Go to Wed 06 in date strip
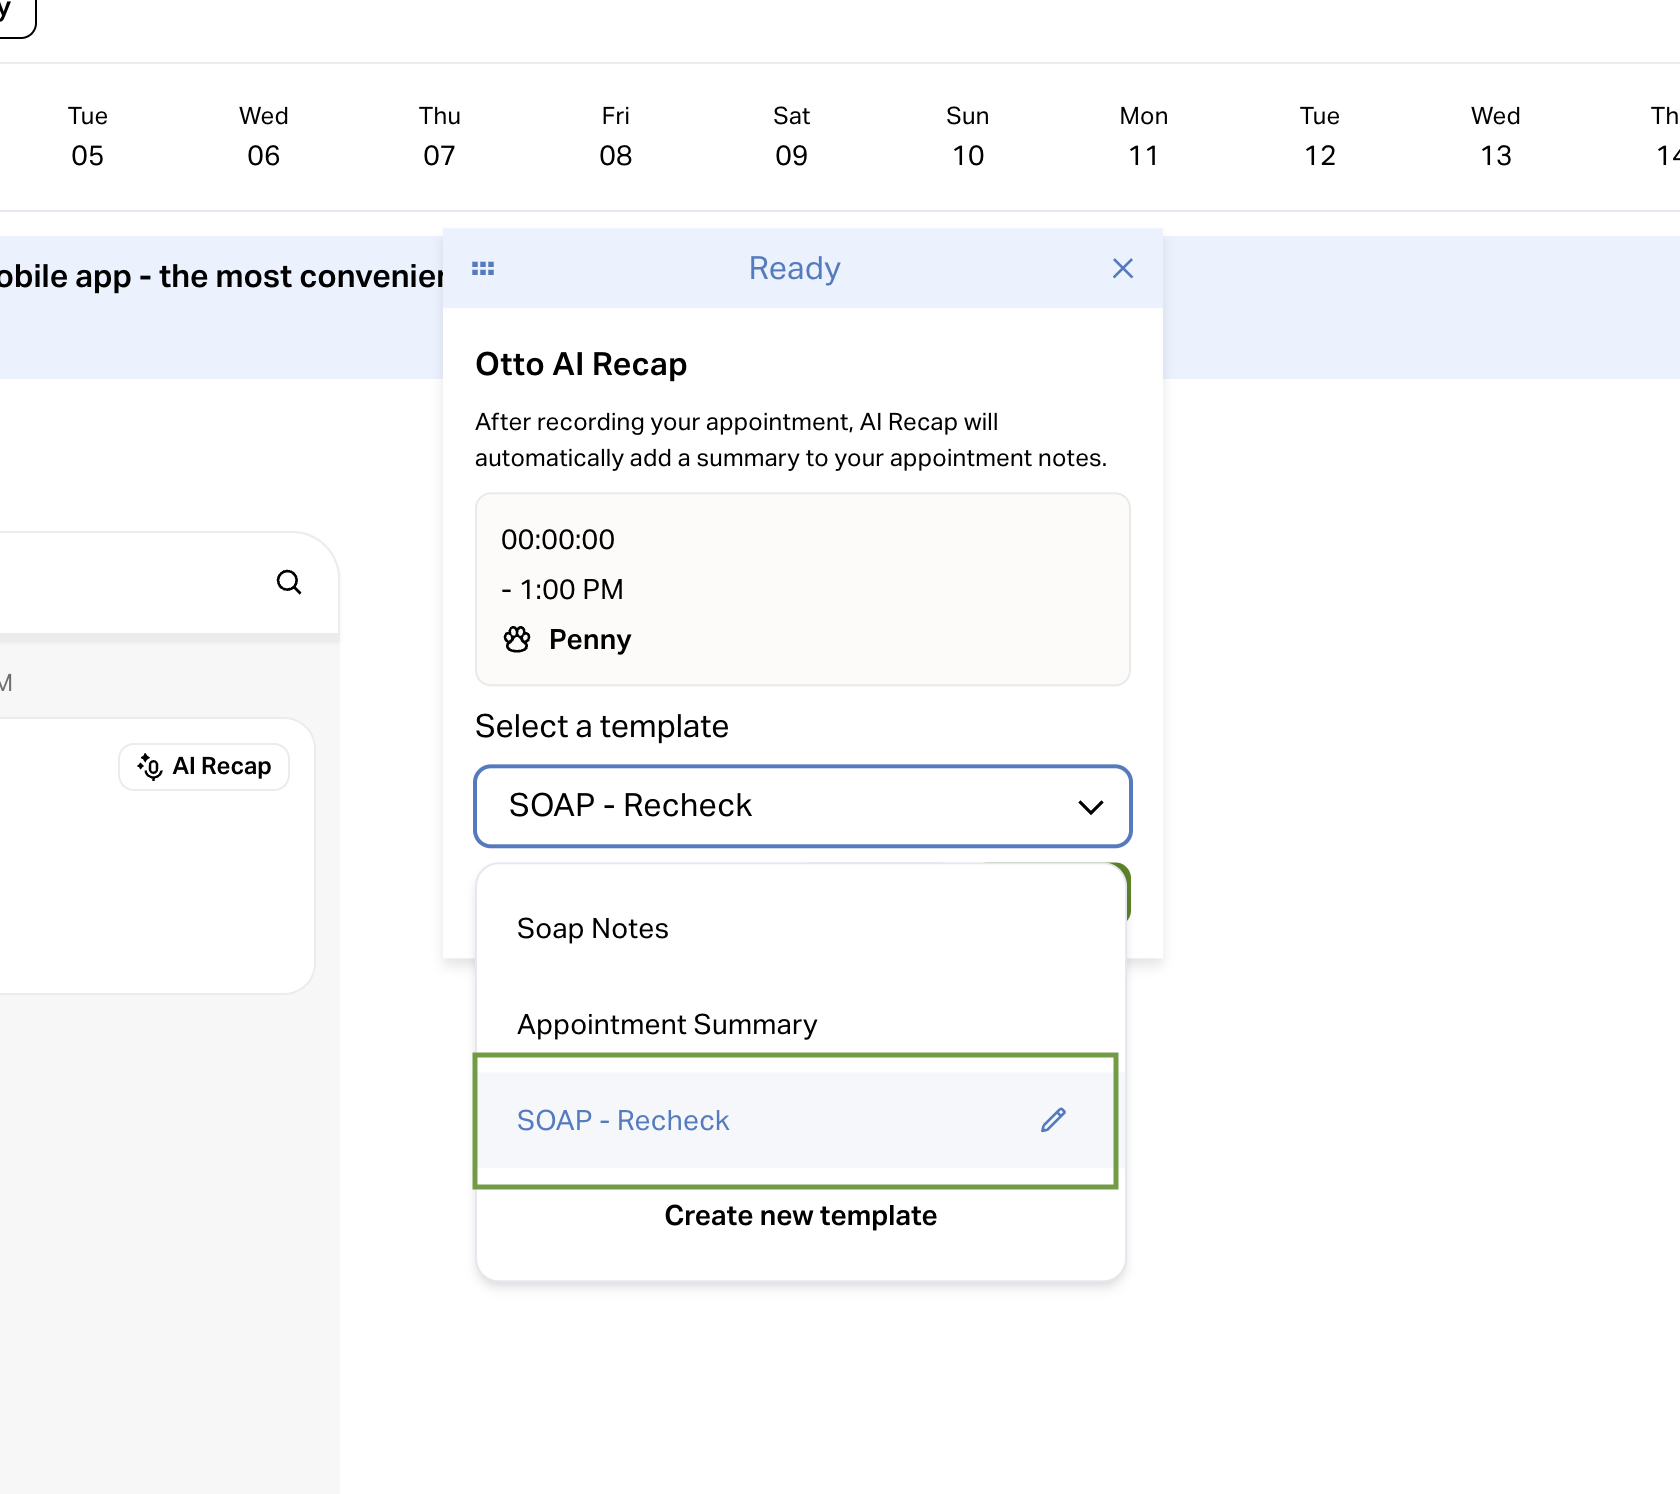 coord(264,136)
